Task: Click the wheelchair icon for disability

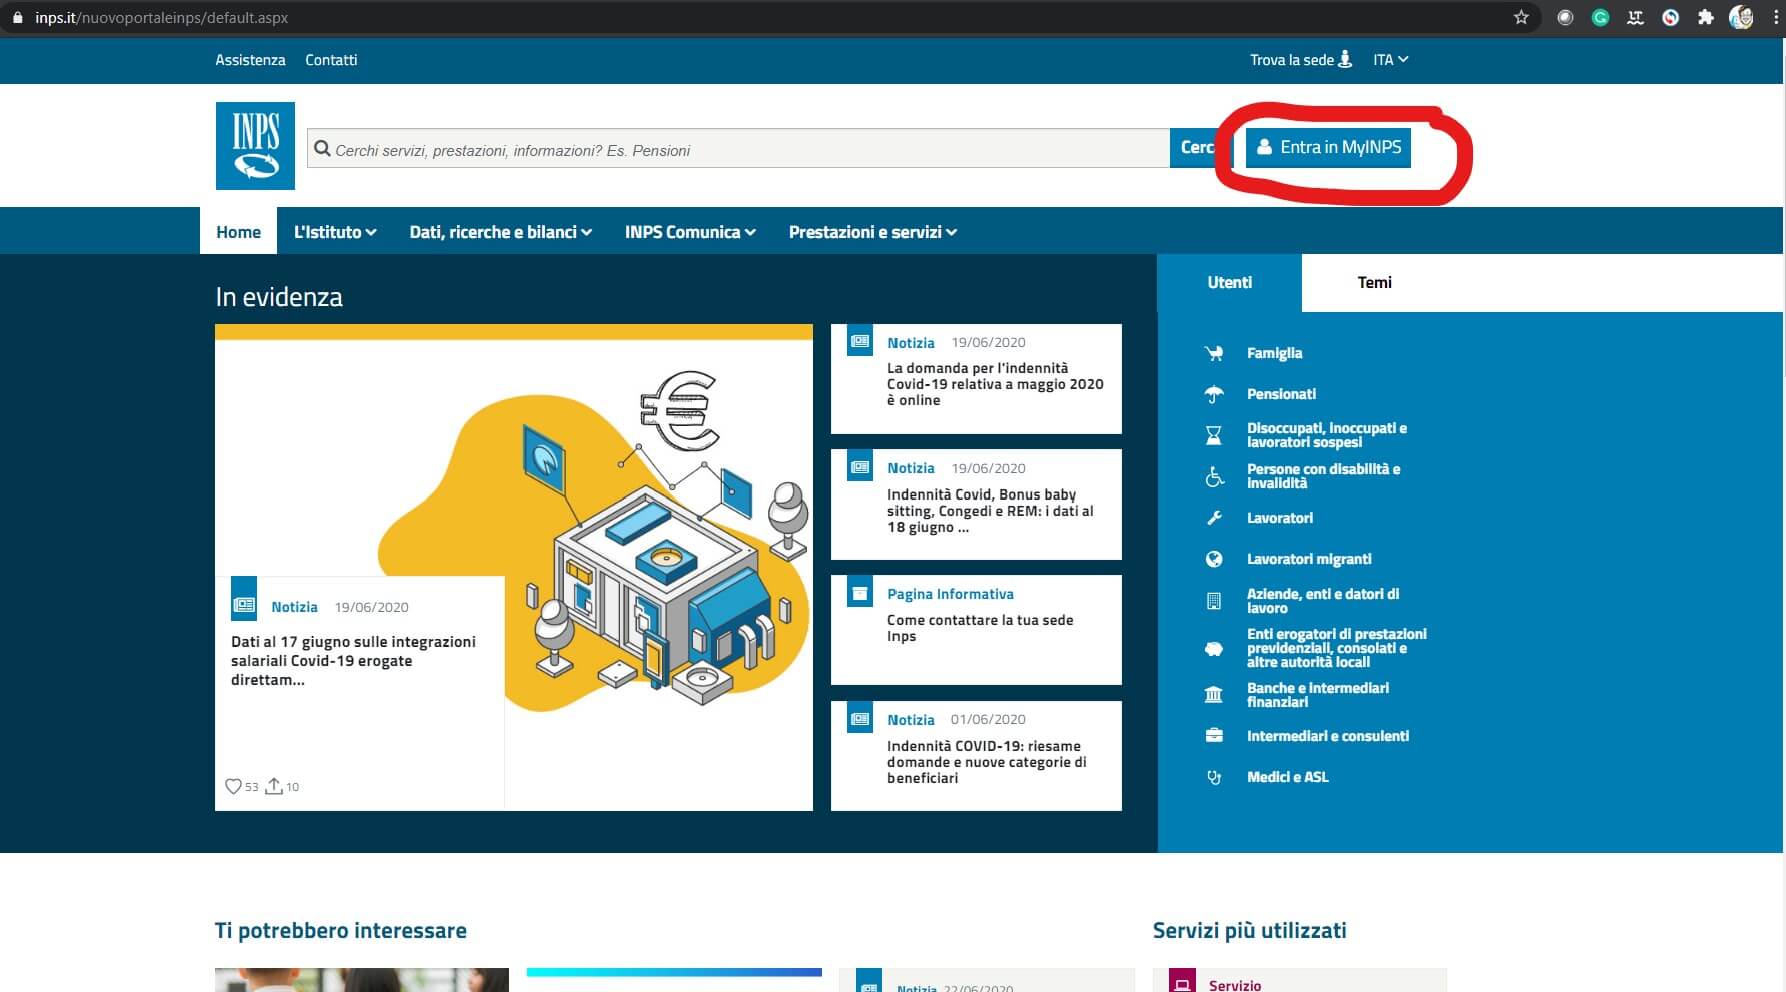Action: pyautogui.click(x=1214, y=477)
